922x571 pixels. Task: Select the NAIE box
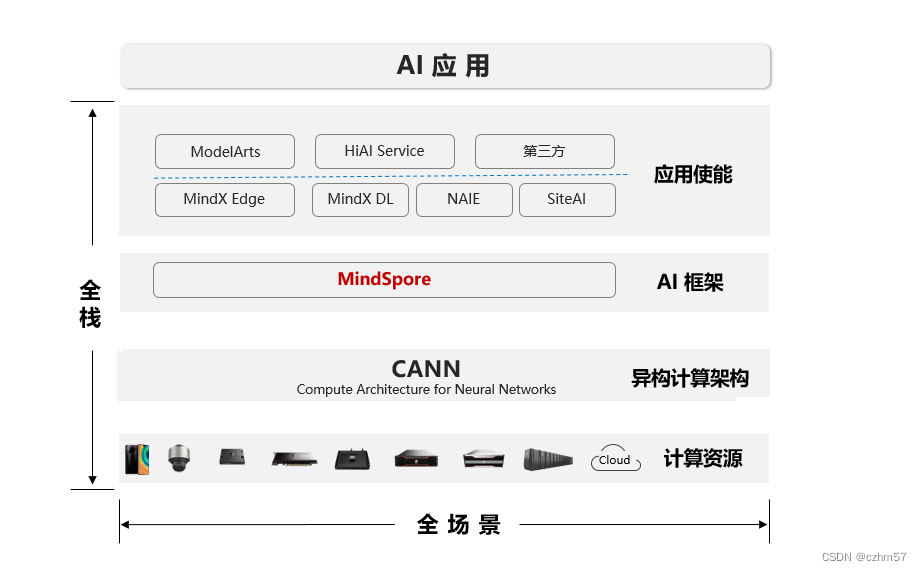pyautogui.click(x=464, y=199)
